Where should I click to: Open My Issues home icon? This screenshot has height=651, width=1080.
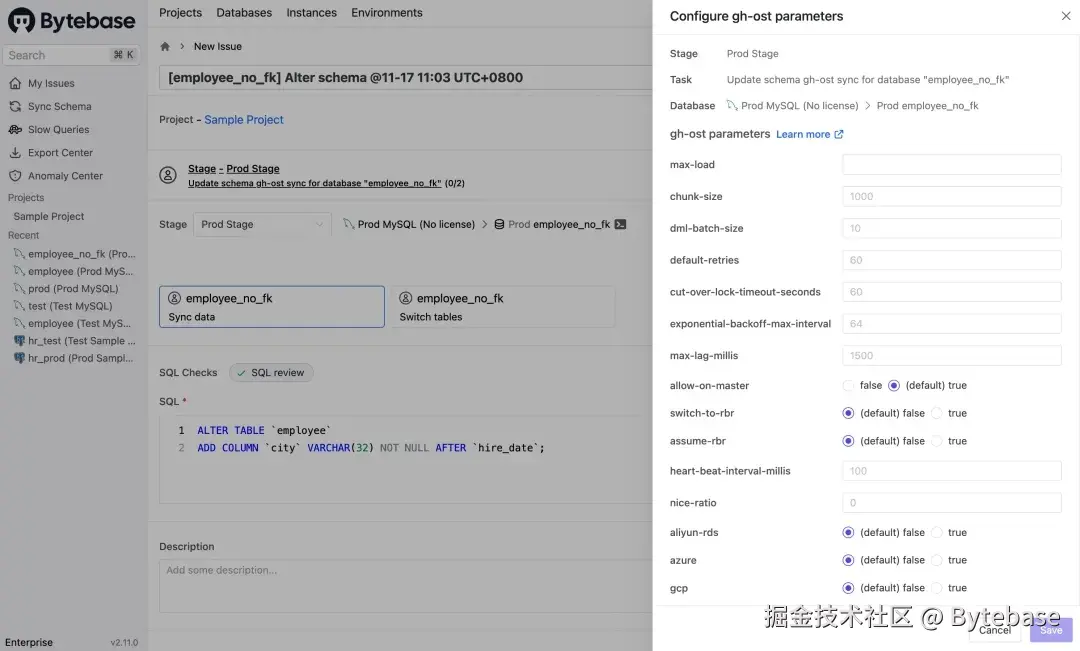click(x=15, y=83)
